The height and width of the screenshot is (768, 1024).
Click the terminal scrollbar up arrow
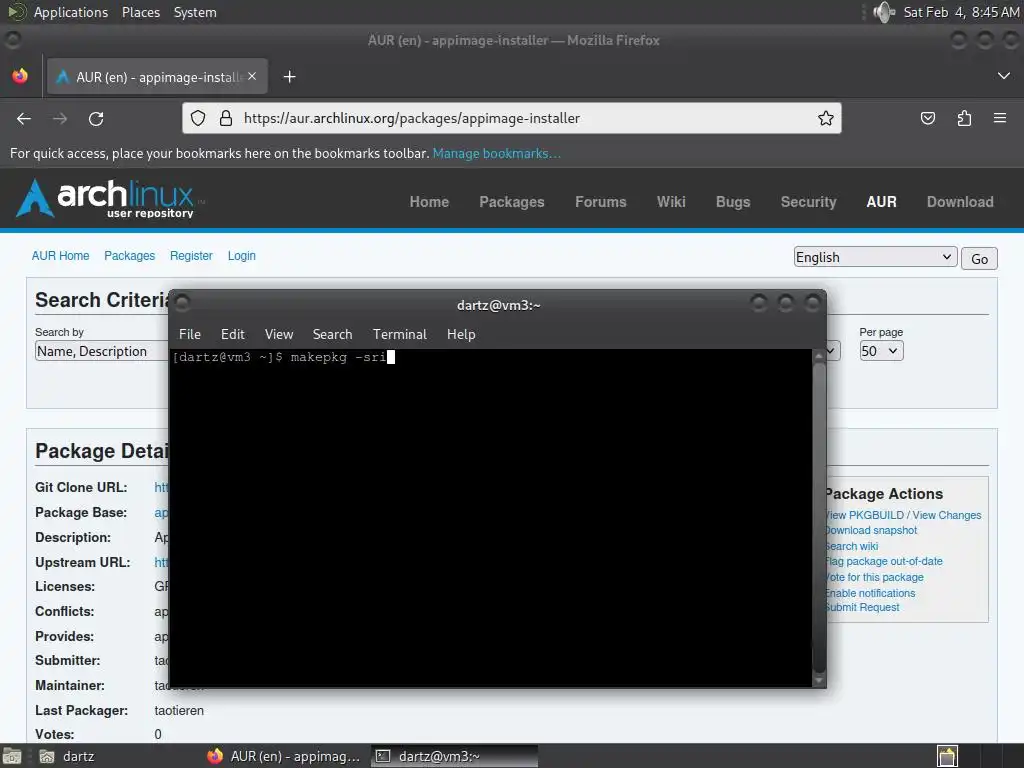[818, 356]
